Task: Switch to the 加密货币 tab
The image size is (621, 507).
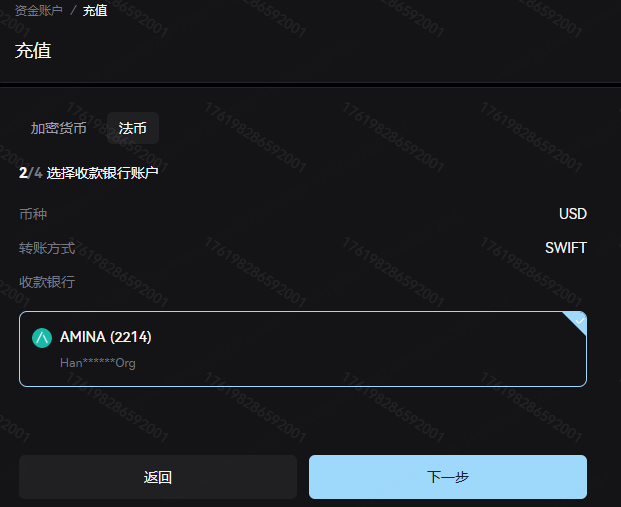Action: 59,128
